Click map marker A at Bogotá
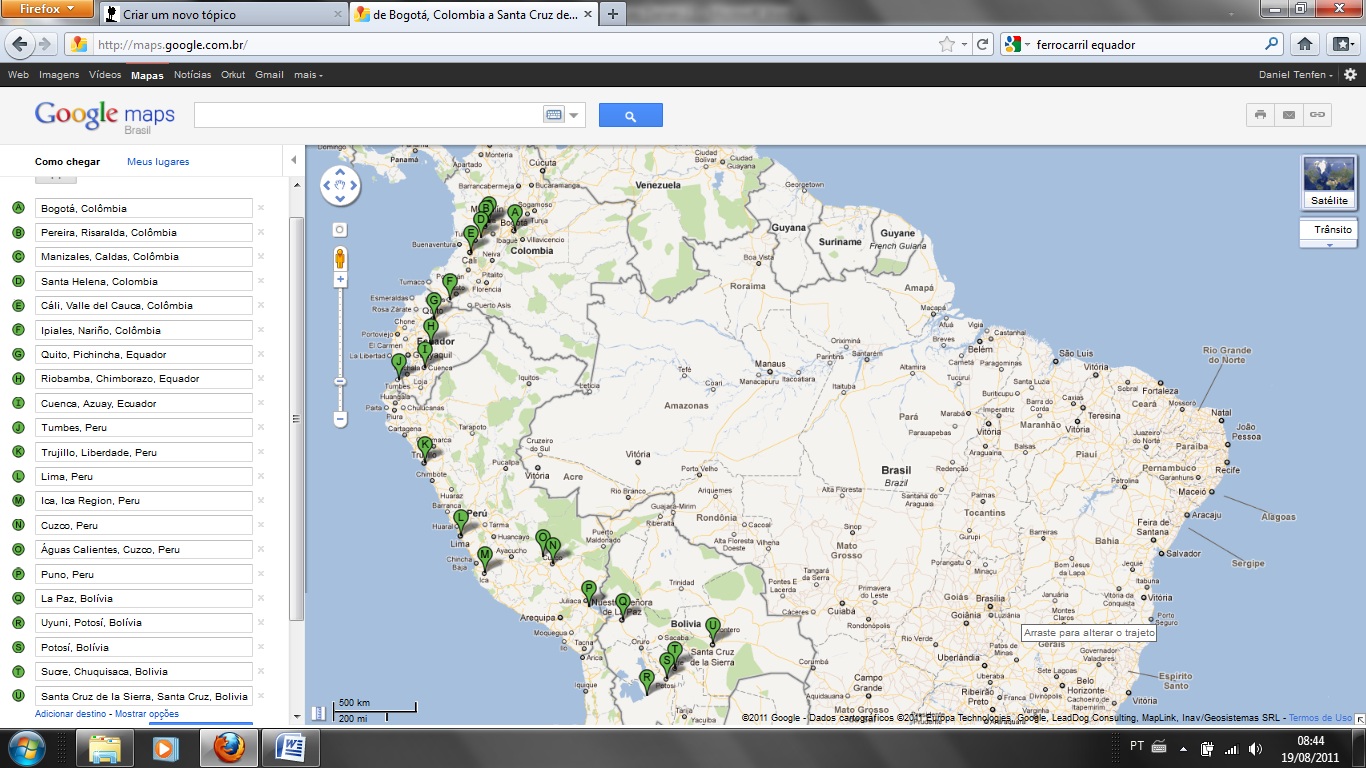The width and height of the screenshot is (1366, 768). click(514, 218)
